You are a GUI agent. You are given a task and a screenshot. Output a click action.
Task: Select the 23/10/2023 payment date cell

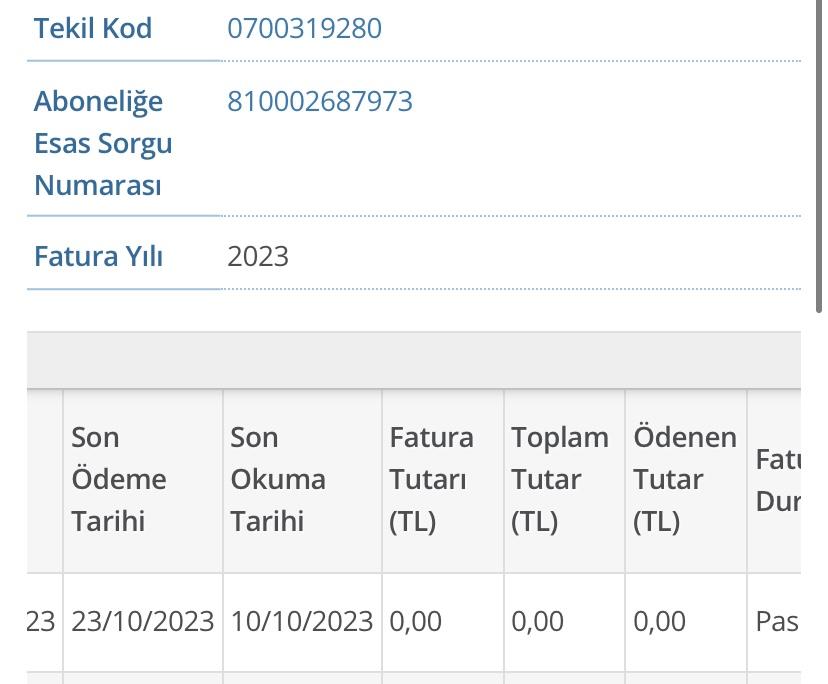143,621
